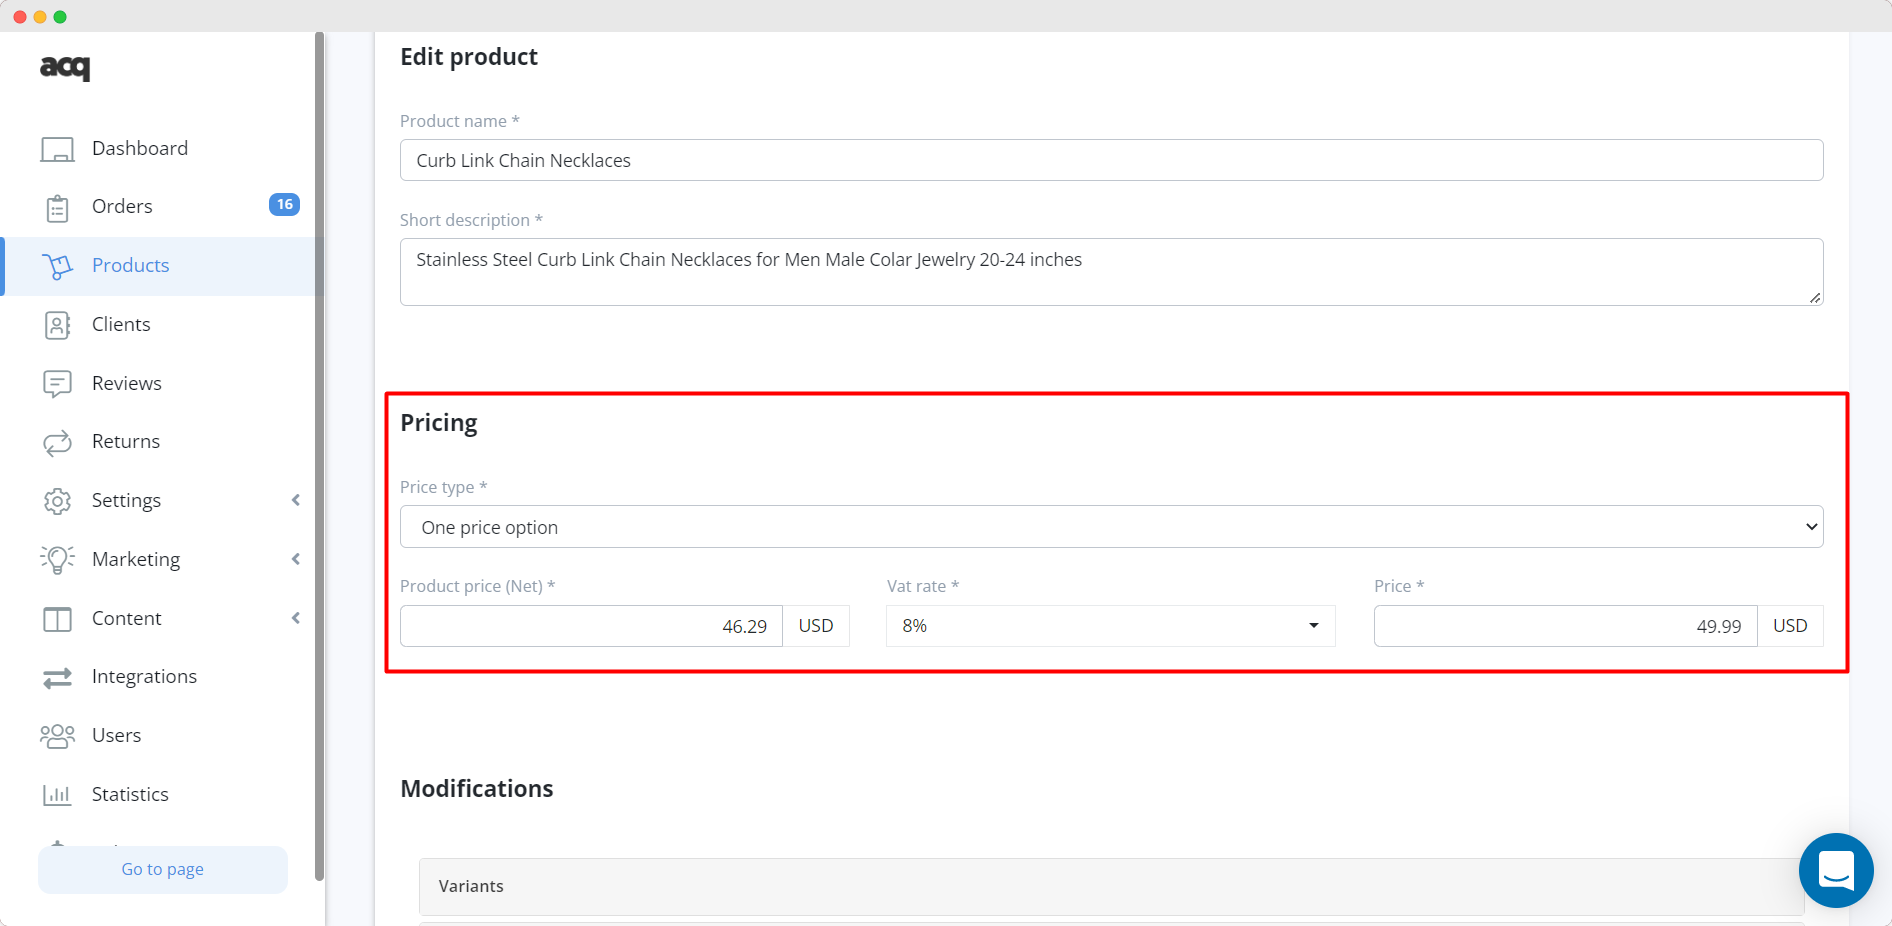1892x926 pixels.
Task: Click the Statistics bar chart icon
Action: point(57,795)
